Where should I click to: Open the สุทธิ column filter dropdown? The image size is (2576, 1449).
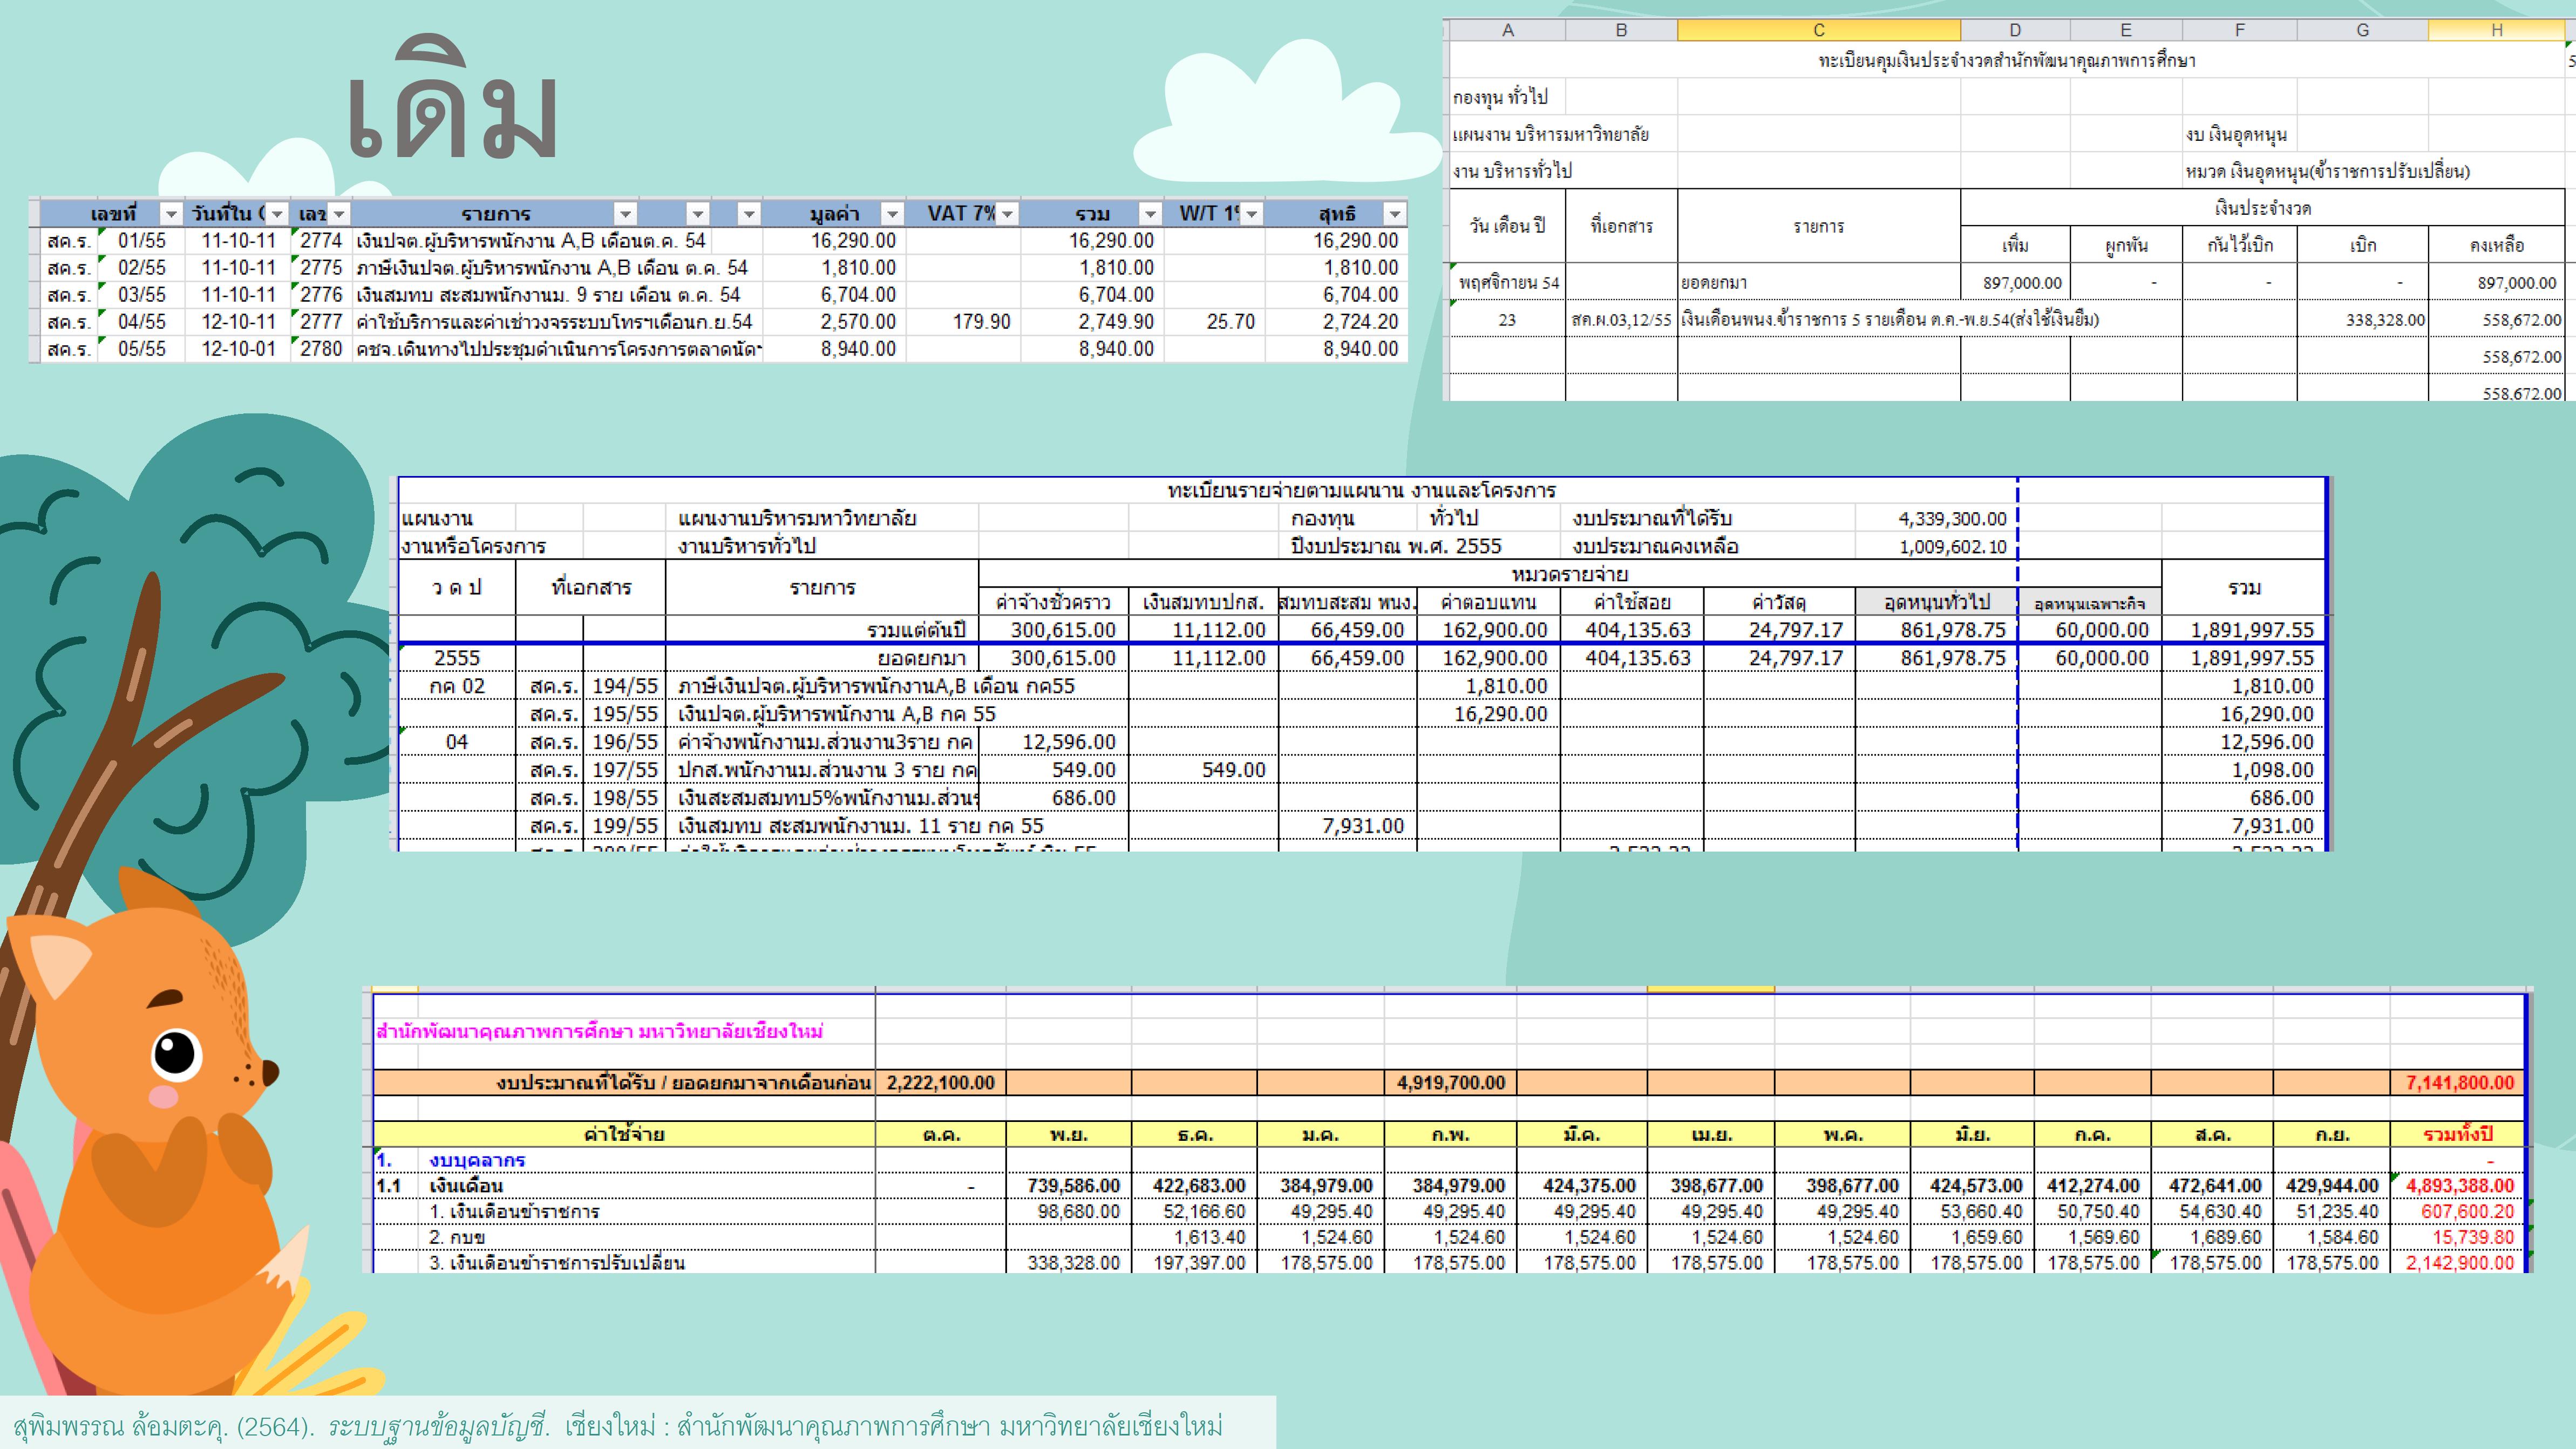click(x=1394, y=214)
